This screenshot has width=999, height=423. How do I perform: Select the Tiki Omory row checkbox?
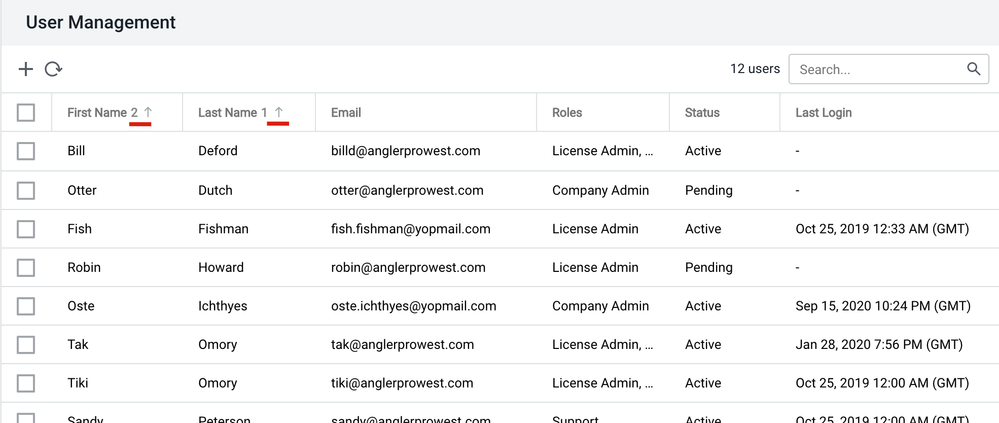[26, 383]
